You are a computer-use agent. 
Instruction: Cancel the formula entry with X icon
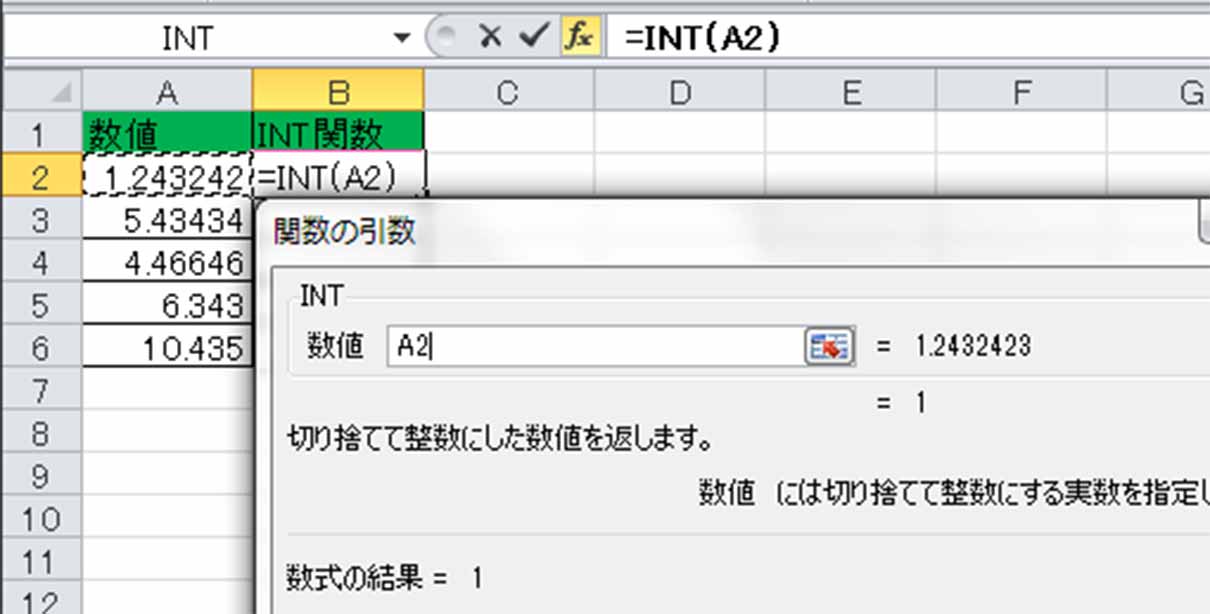pyautogui.click(x=490, y=37)
